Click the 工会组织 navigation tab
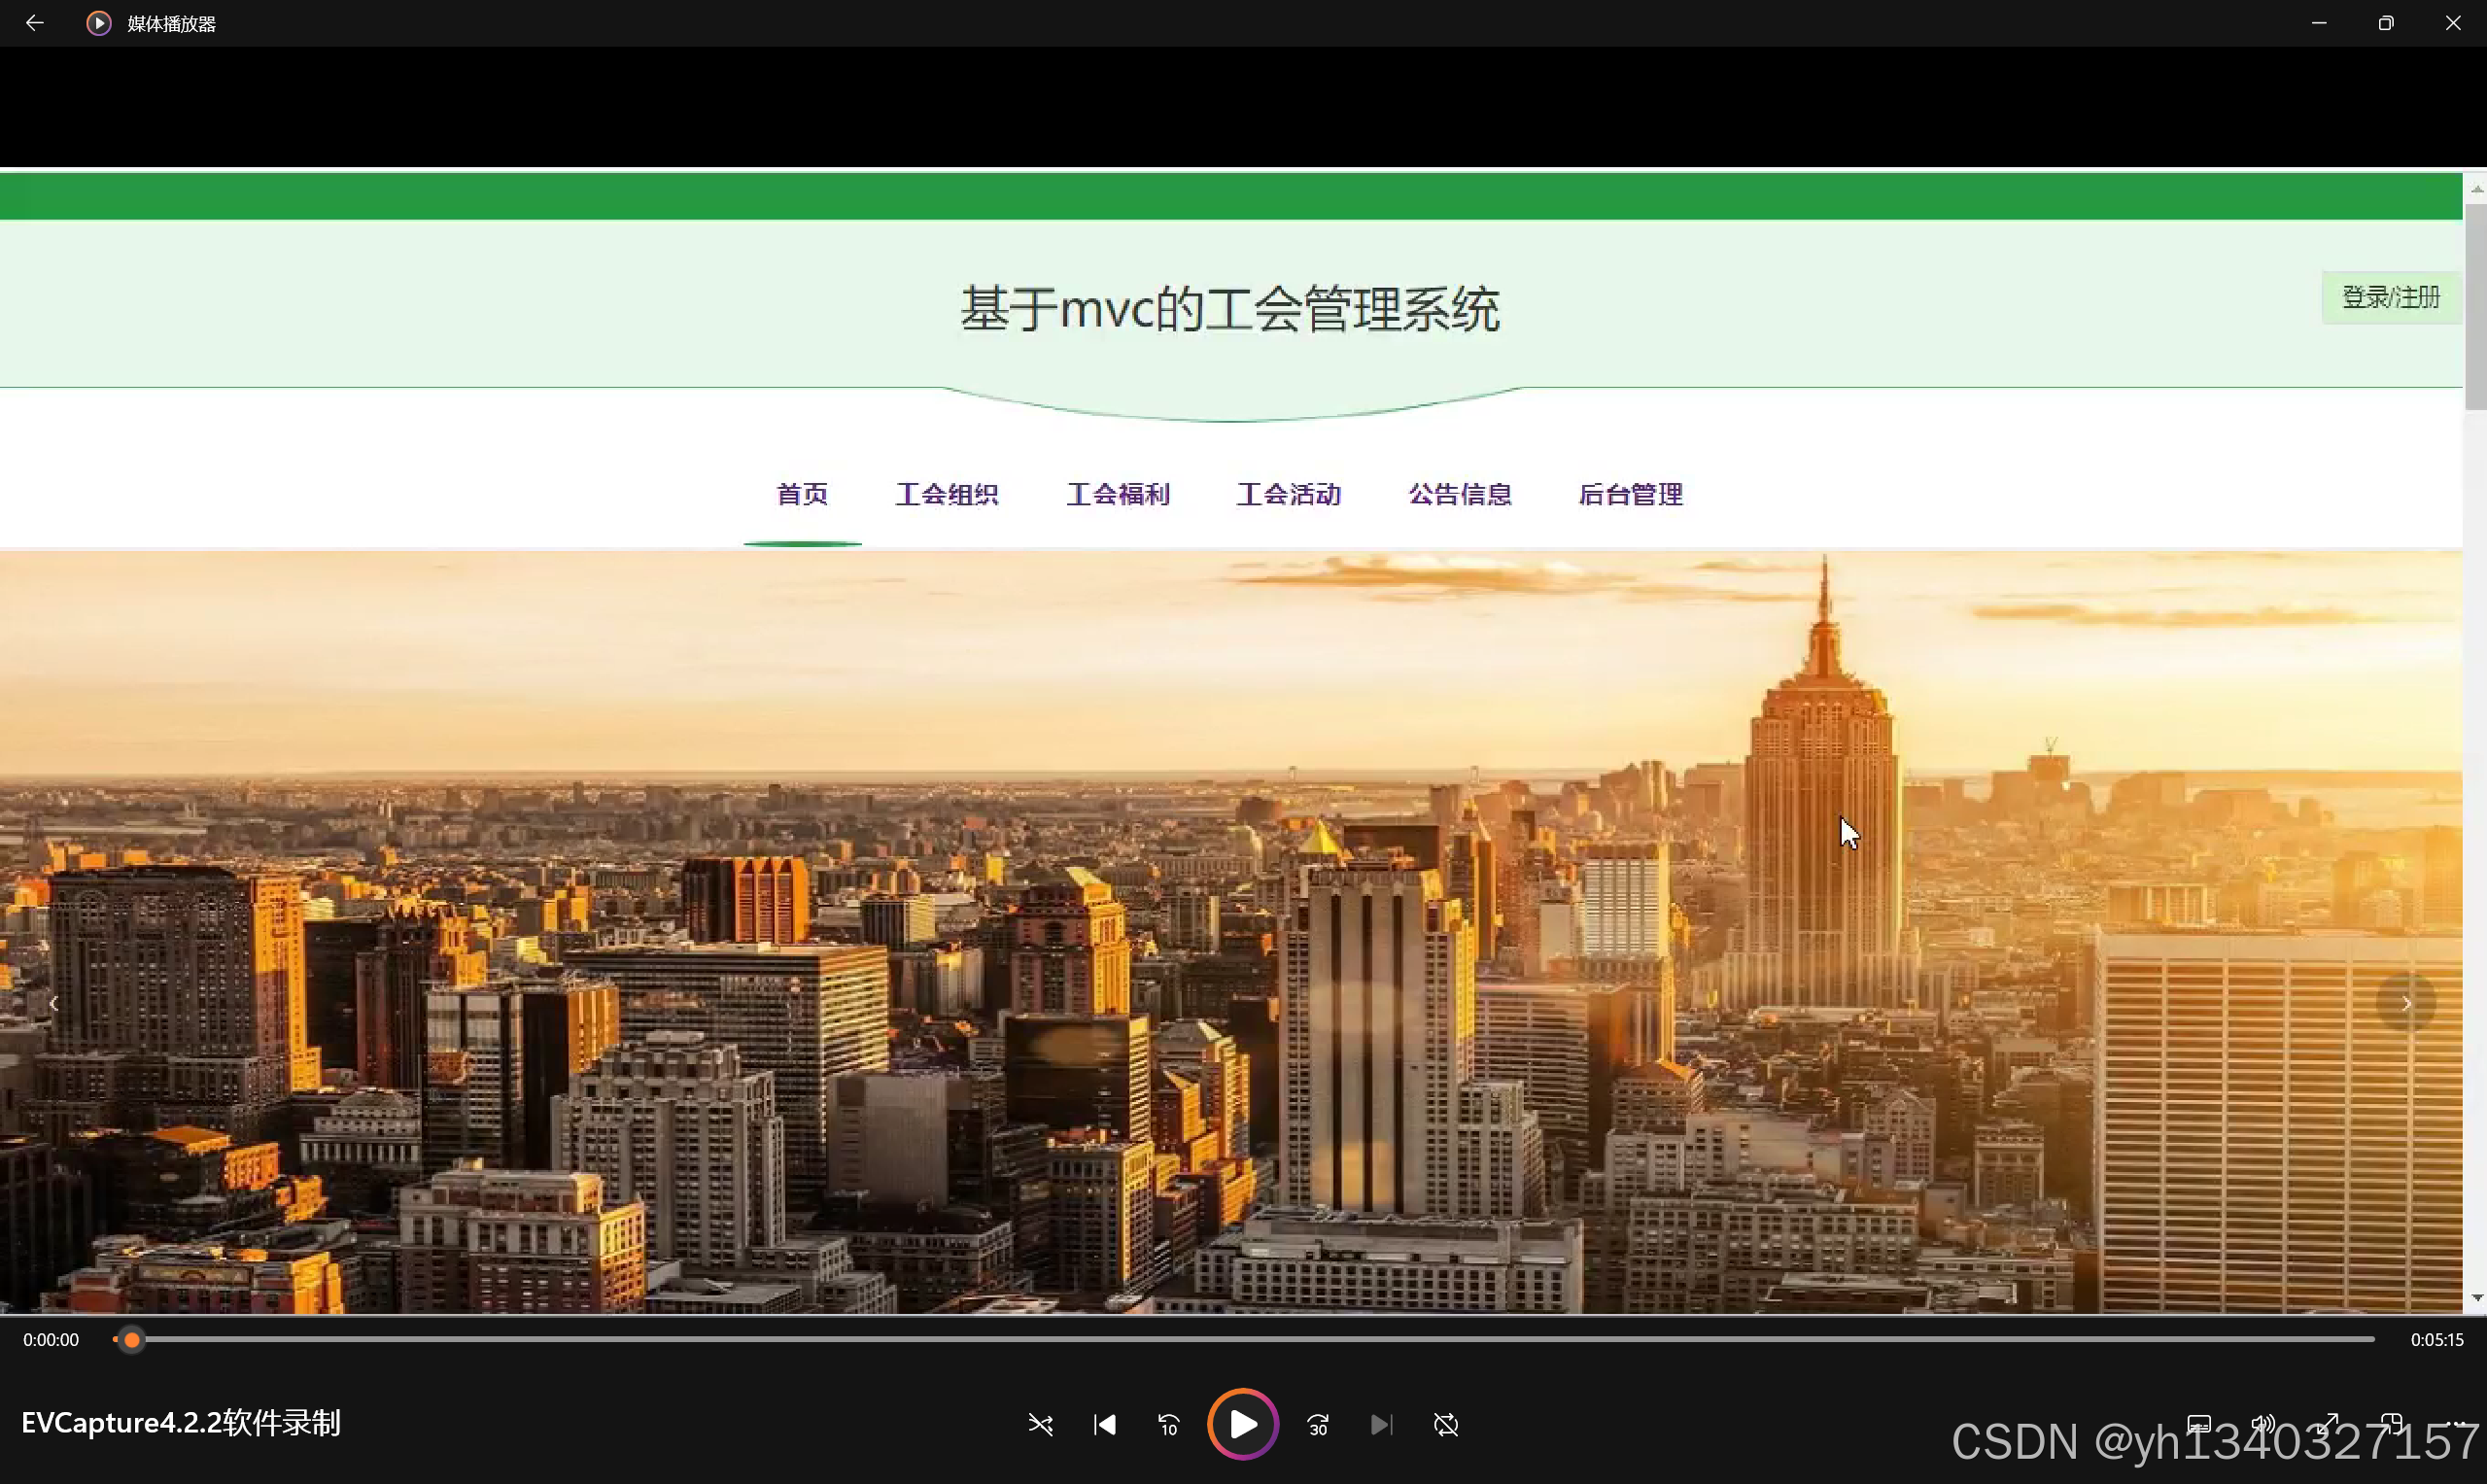2487x1484 pixels. coord(946,494)
